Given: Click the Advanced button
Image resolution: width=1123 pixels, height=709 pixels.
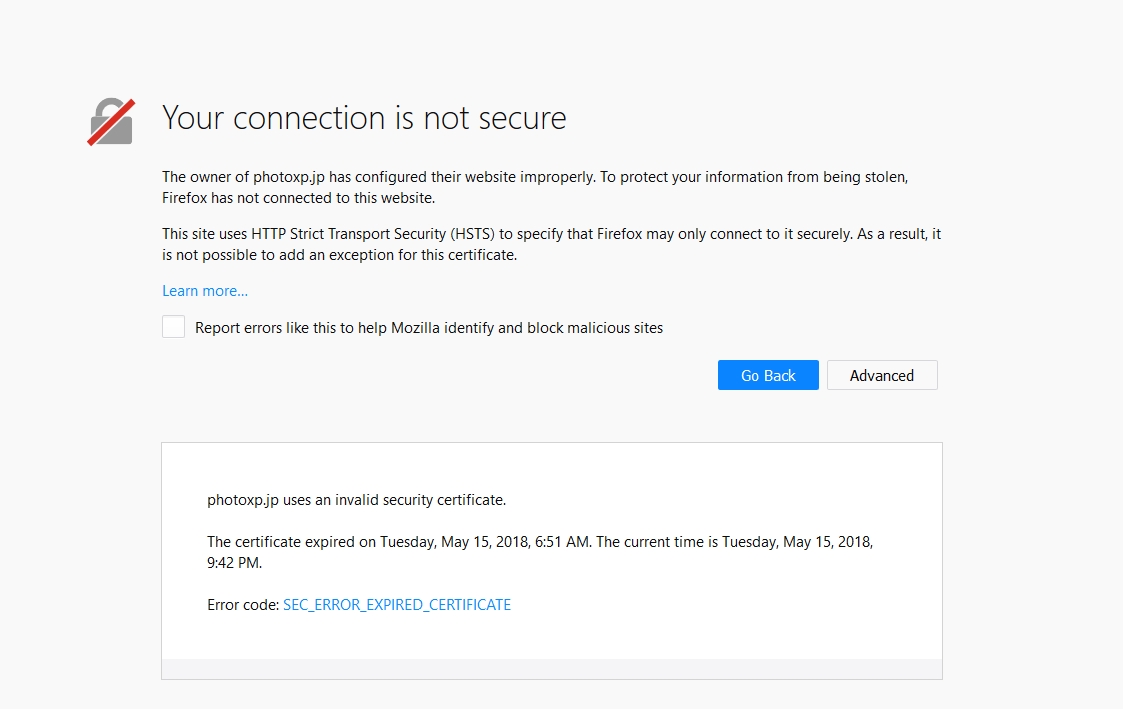Looking at the screenshot, I should click(881, 375).
